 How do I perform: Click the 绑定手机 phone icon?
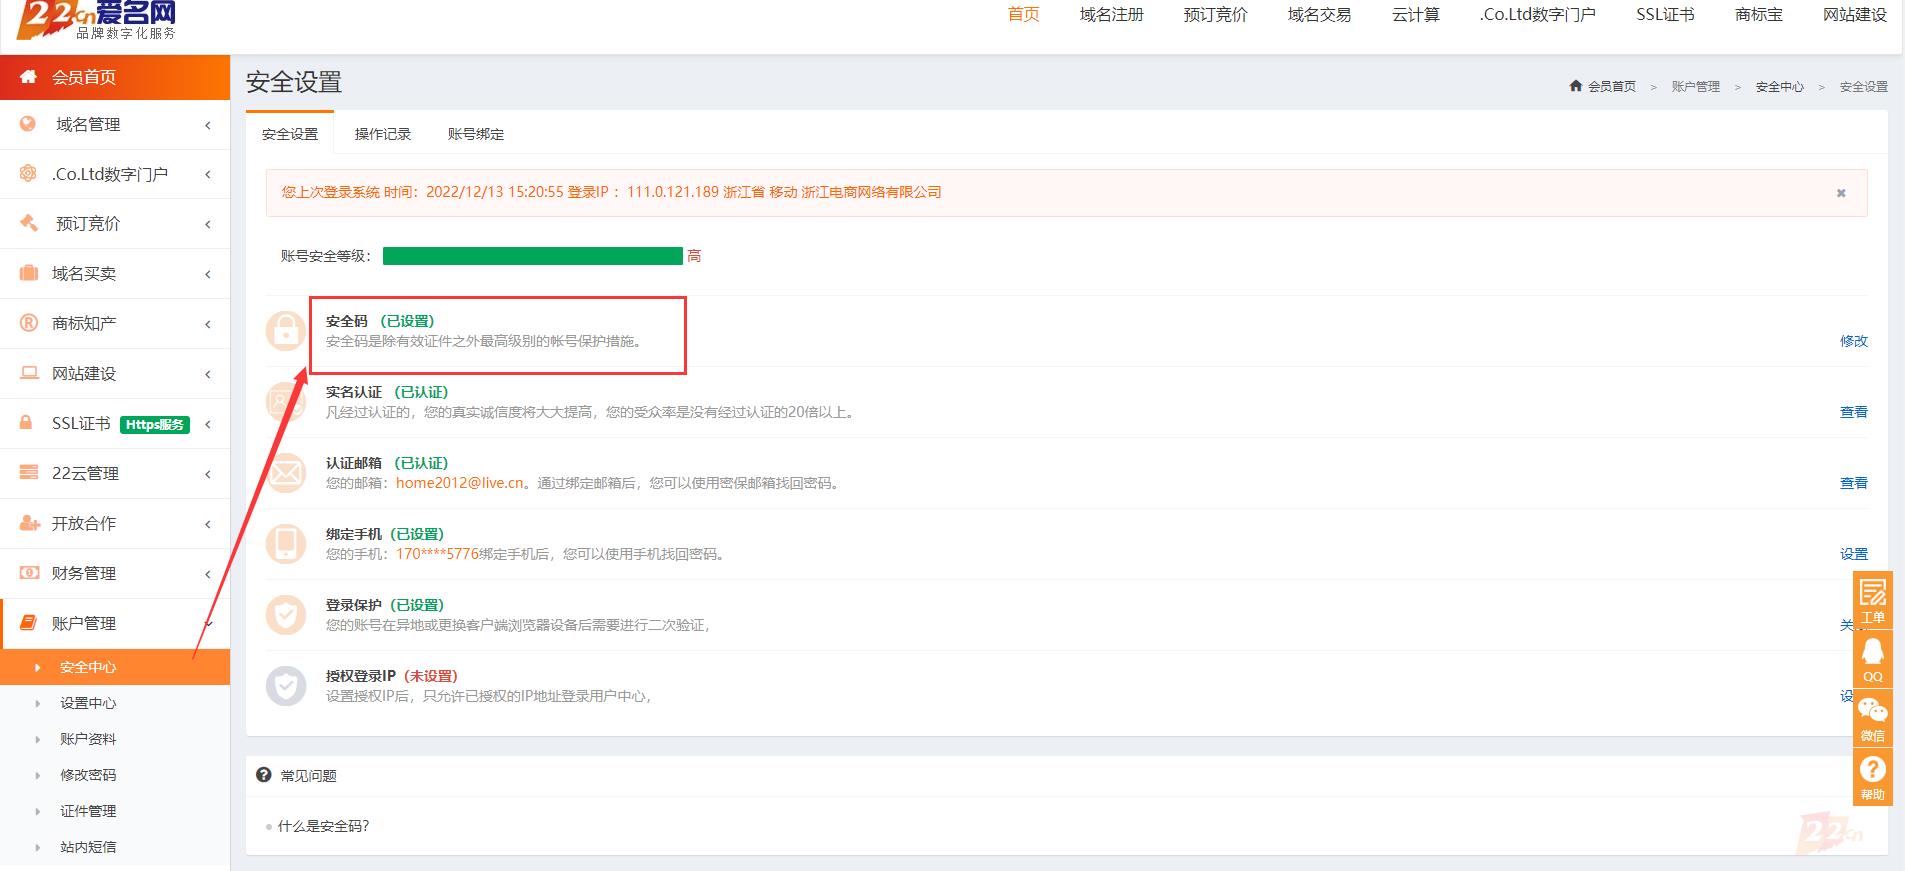(x=286, y=543)
